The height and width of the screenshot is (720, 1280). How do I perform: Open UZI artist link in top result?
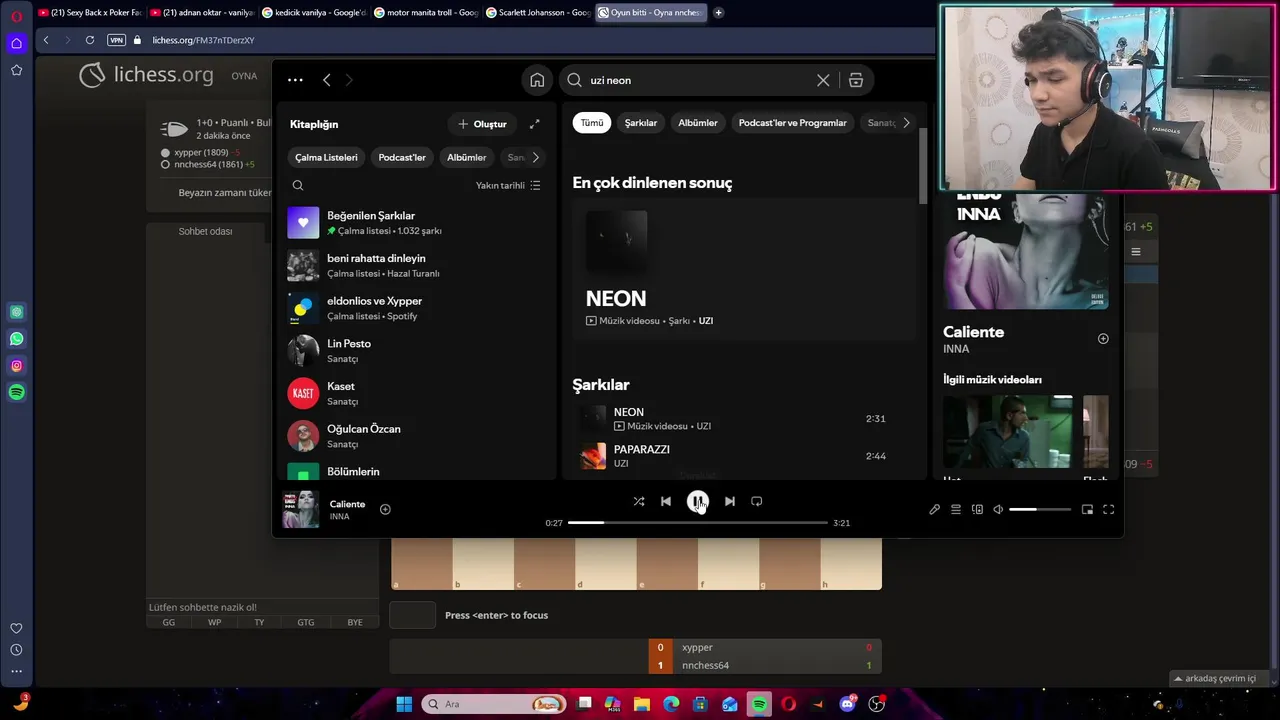point(706,321)
